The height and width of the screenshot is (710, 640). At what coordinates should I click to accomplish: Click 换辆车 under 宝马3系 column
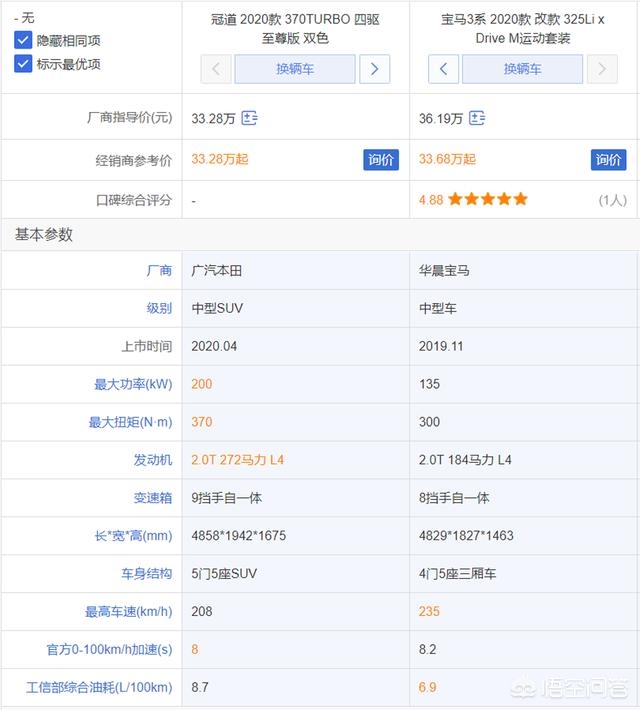pyautogui.click(x=522, y=69)
